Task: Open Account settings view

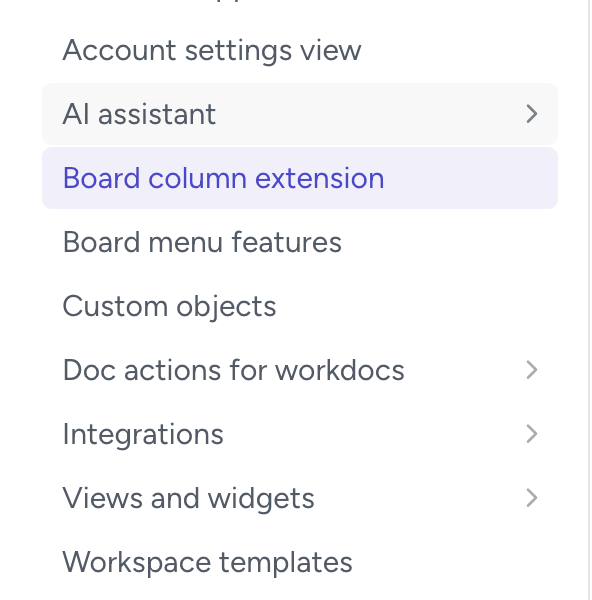Action: click(x=212, y=50)
